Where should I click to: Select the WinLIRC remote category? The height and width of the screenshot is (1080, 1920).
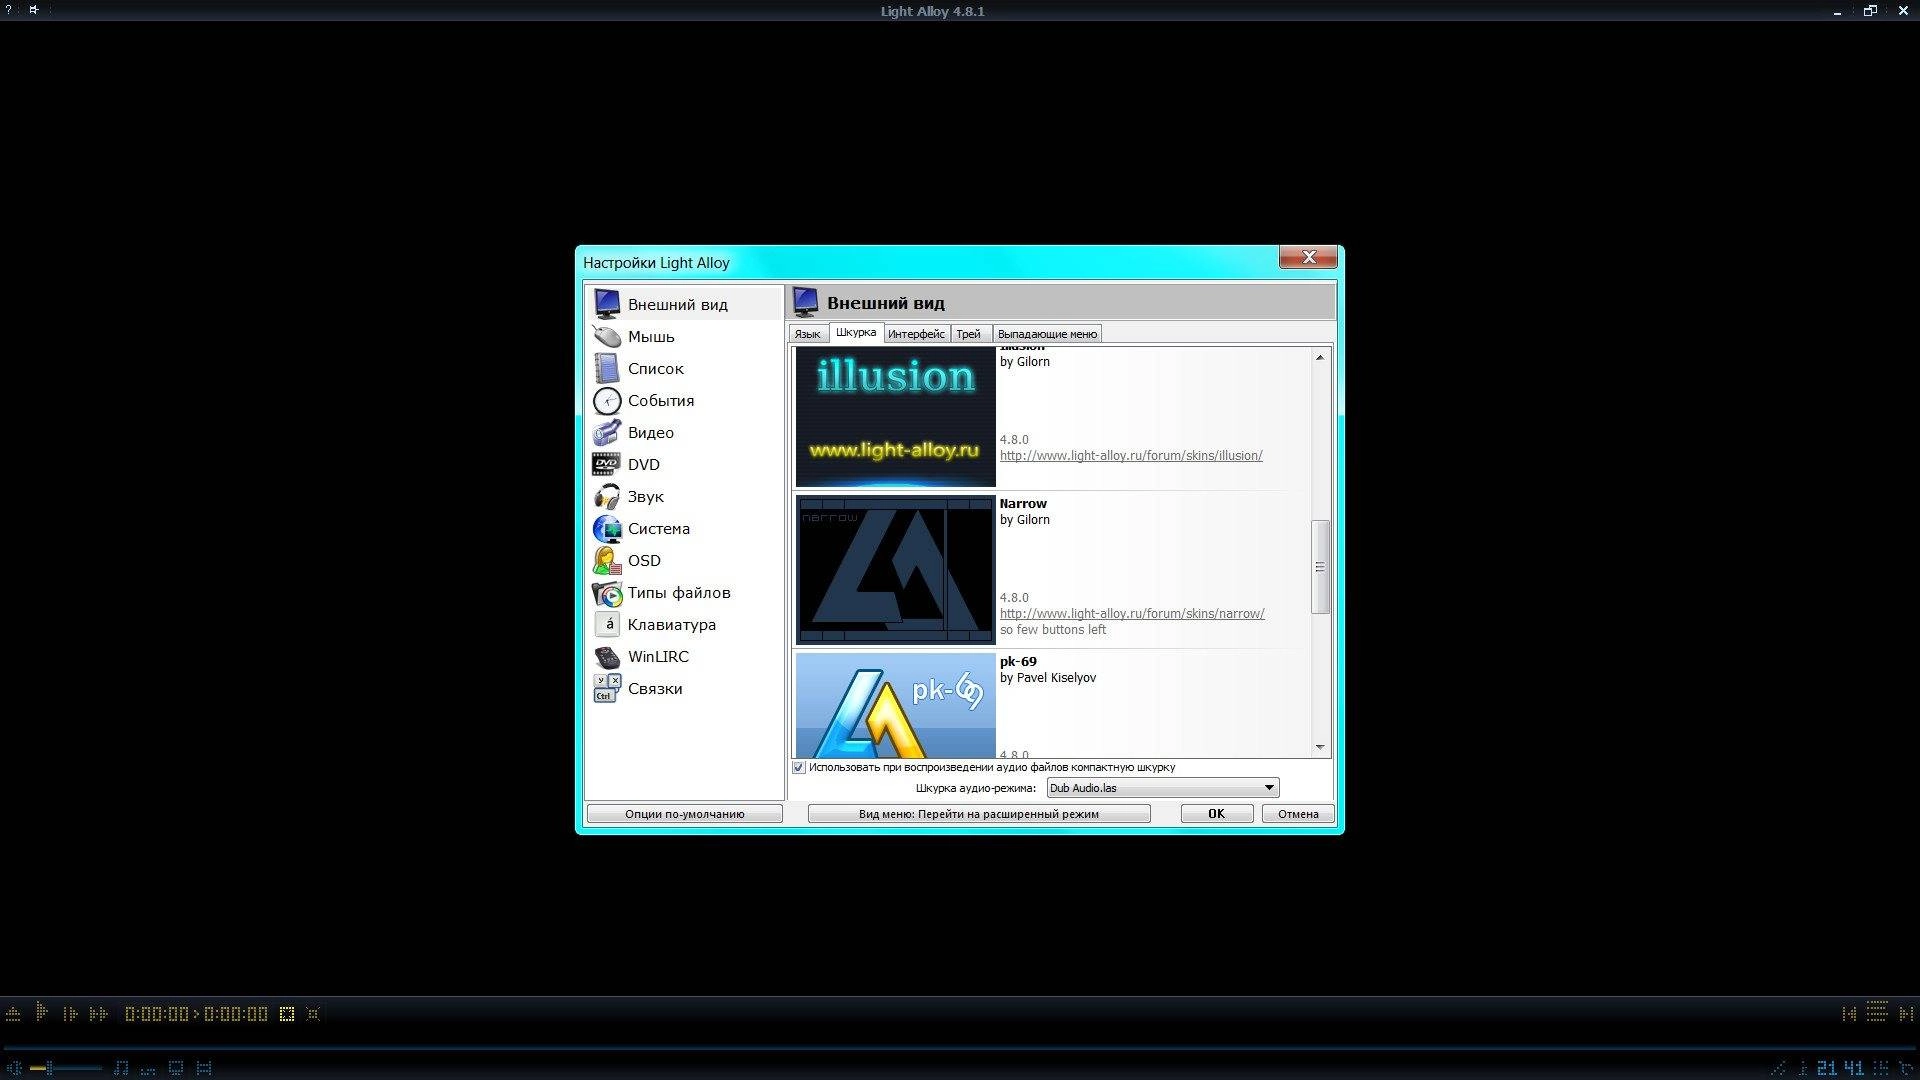pos(683,657)
